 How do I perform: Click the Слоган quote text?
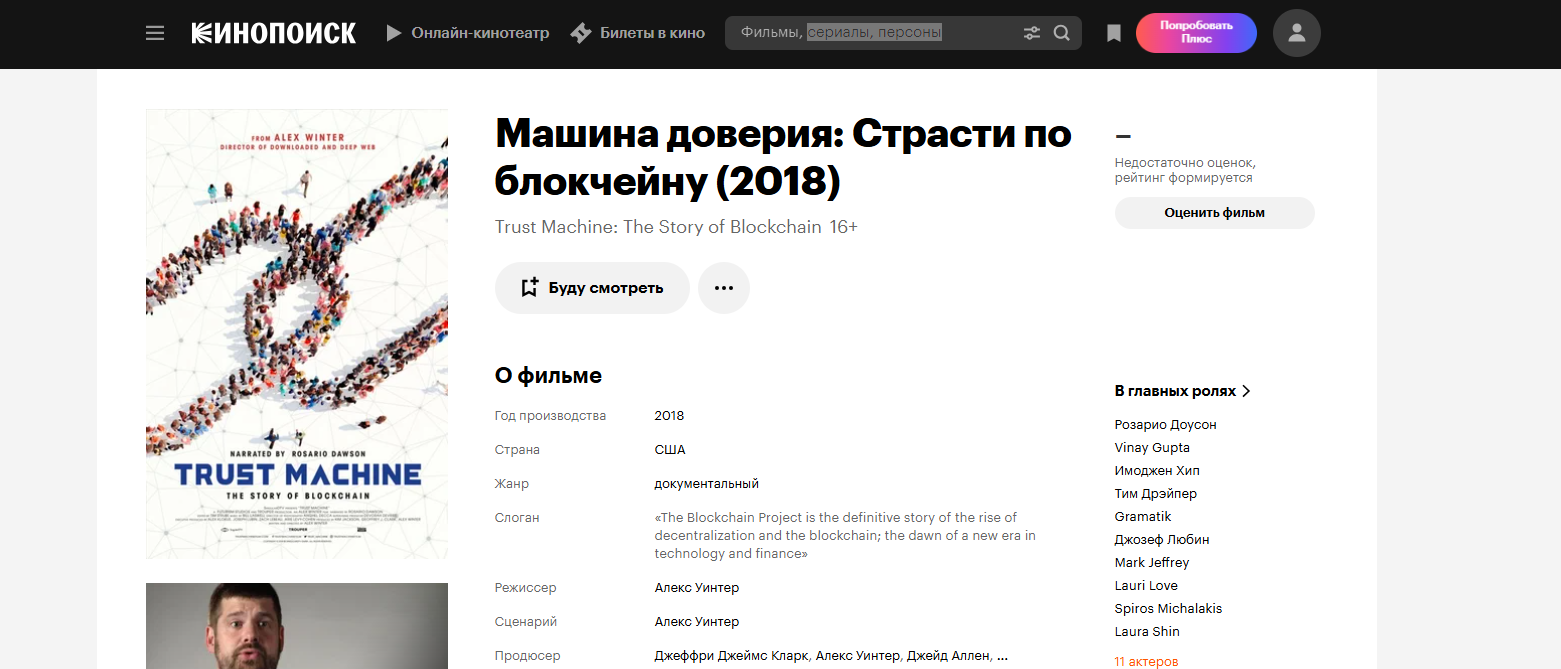click(845, 536)
